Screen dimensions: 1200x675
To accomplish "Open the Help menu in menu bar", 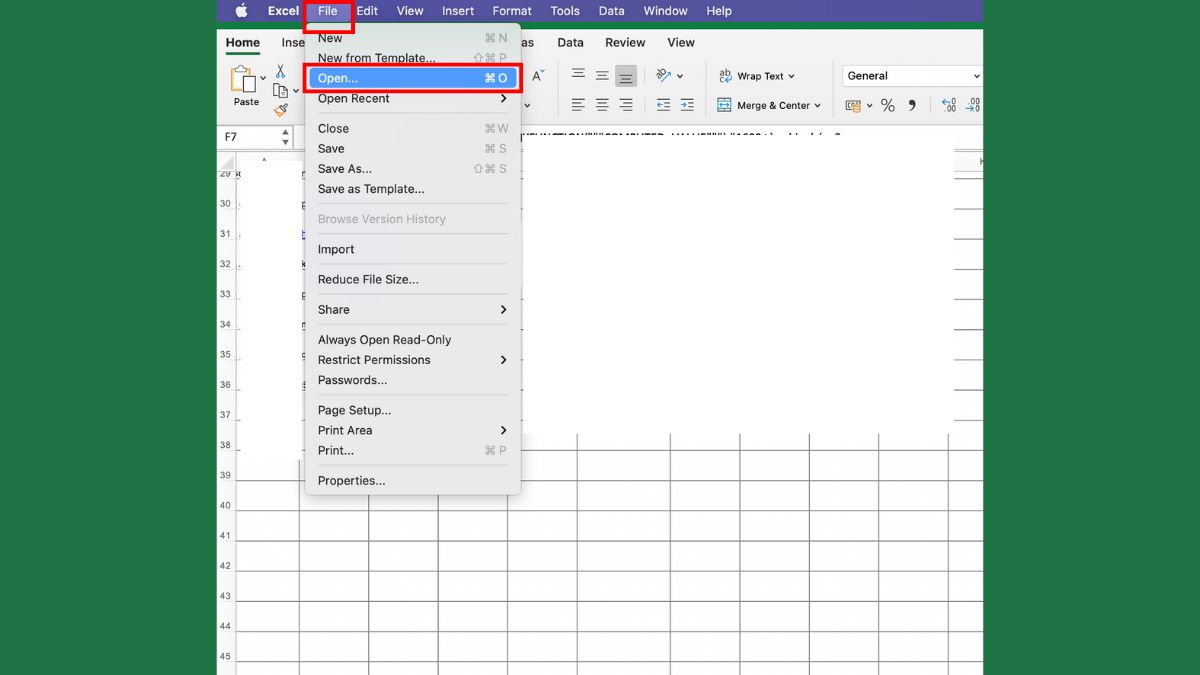I will 719,11.
